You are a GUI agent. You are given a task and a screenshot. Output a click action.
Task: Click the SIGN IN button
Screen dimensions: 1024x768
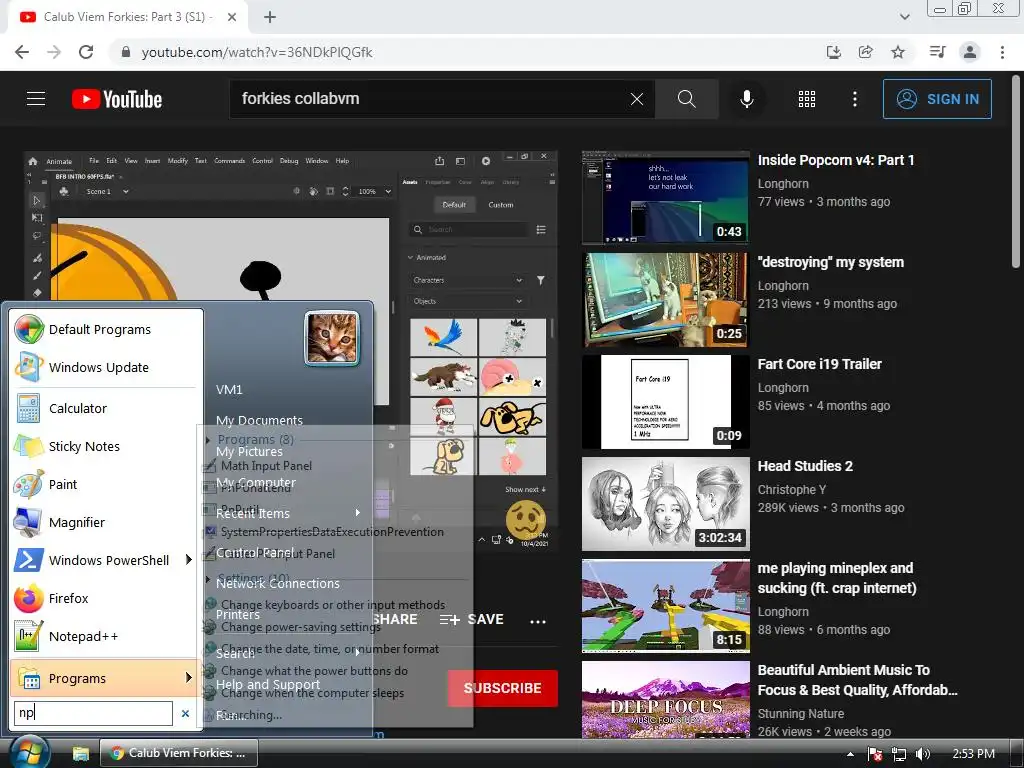coord(937,99)
